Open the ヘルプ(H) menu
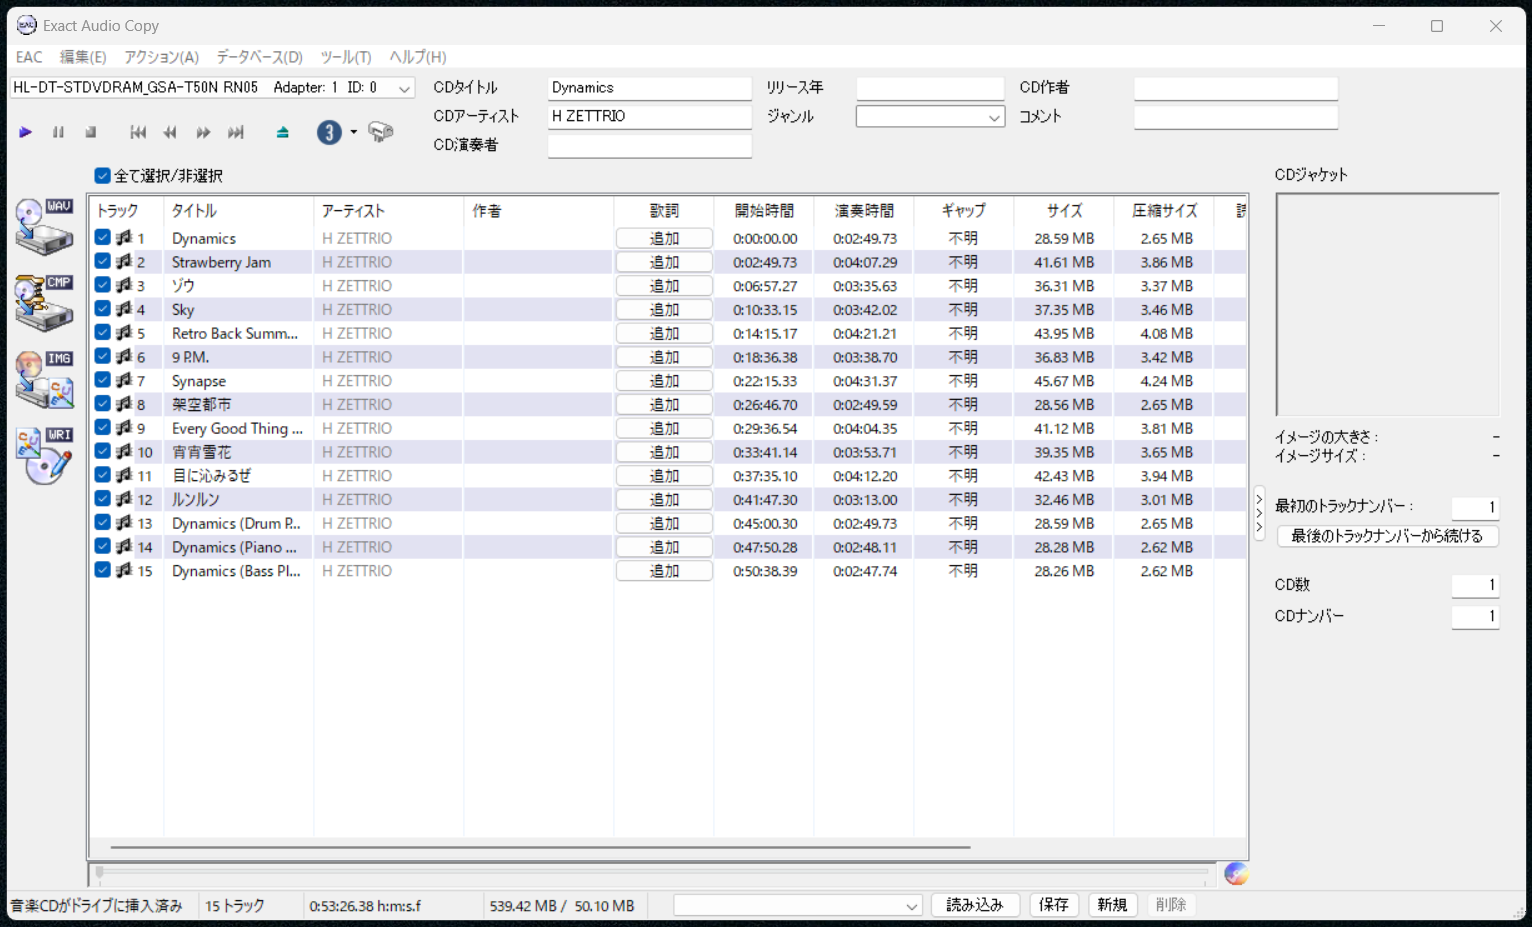 coord(418,57)
